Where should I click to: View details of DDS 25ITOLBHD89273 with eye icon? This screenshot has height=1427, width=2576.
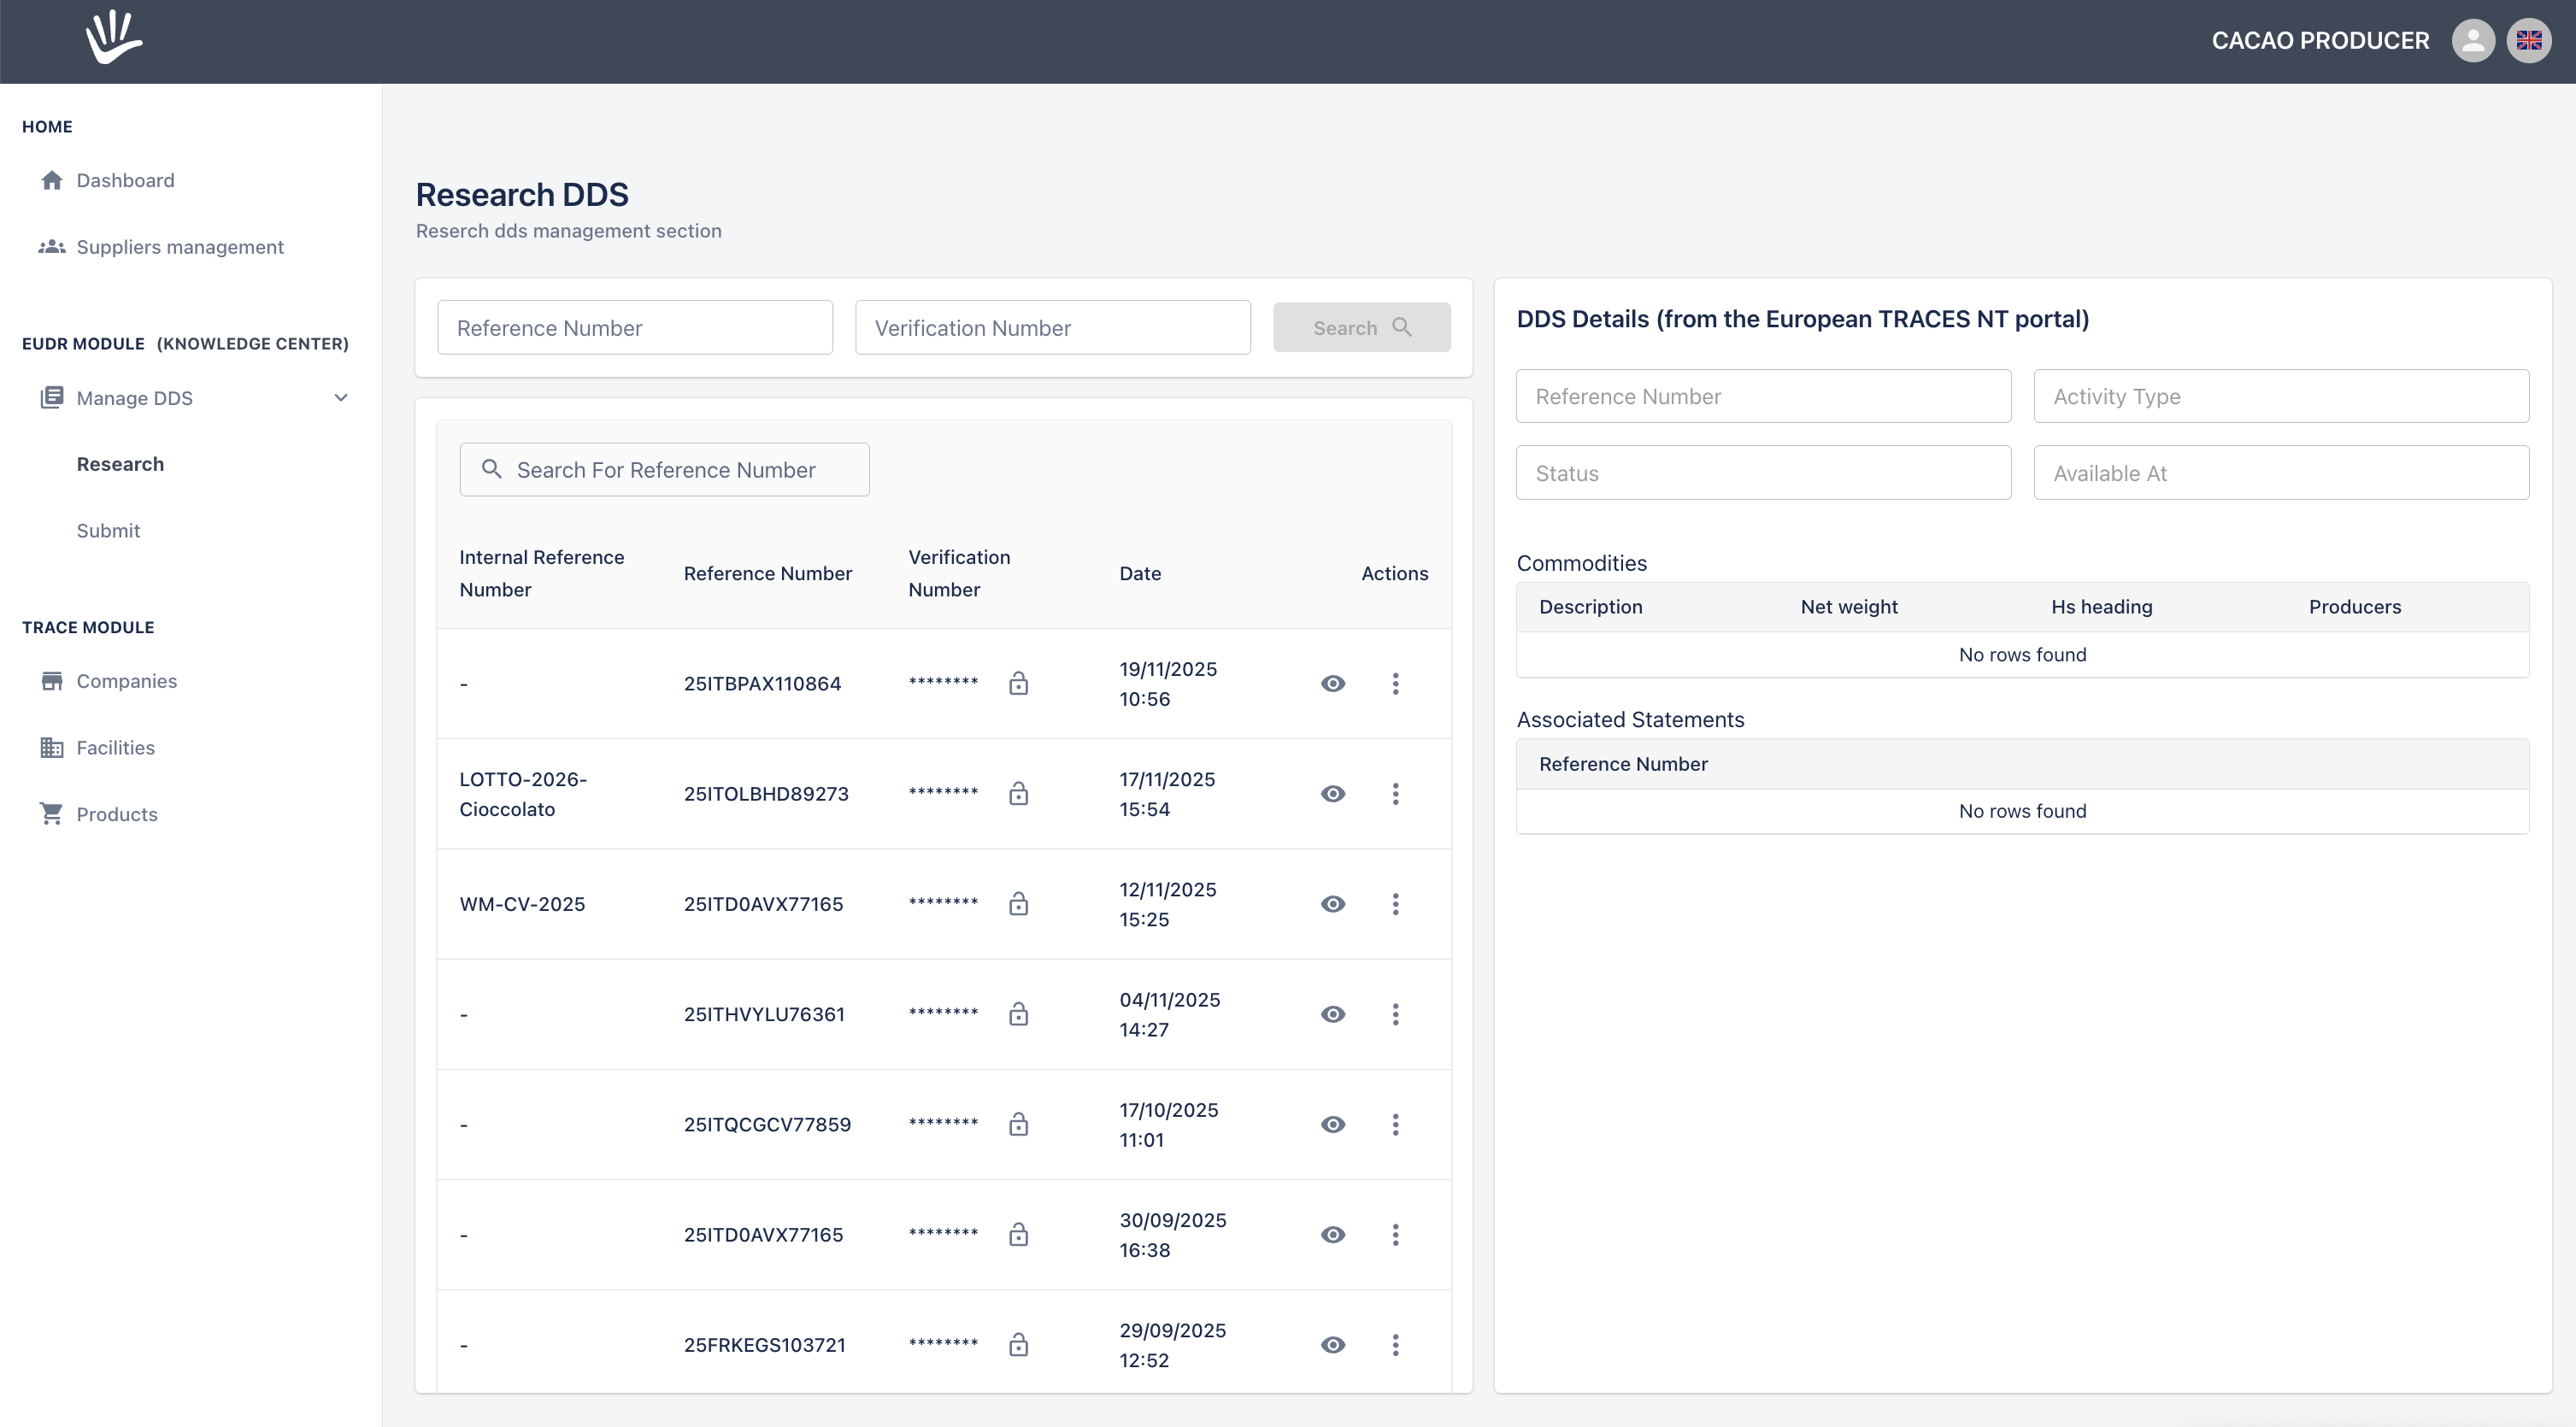coord(1333,793)
